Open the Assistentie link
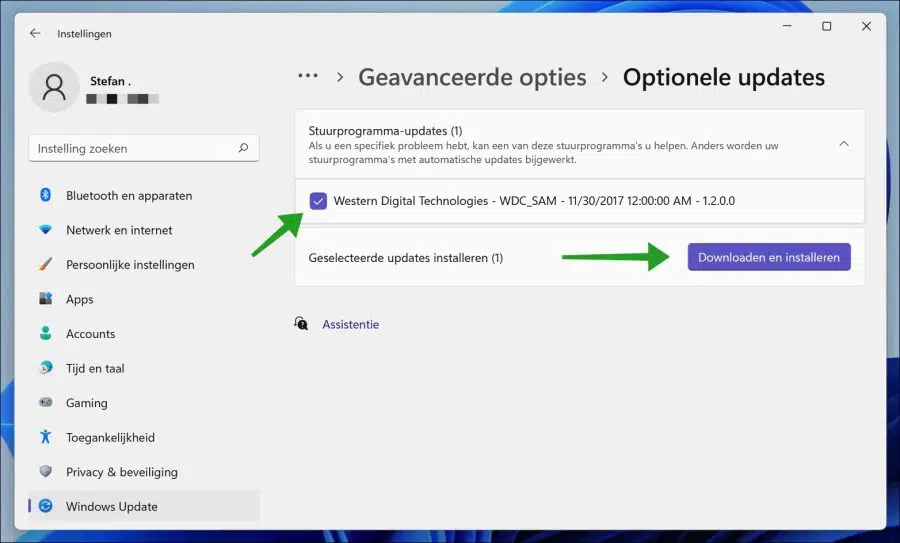The width and height of the screenshot is (900, 543). (x=351, y=324)
